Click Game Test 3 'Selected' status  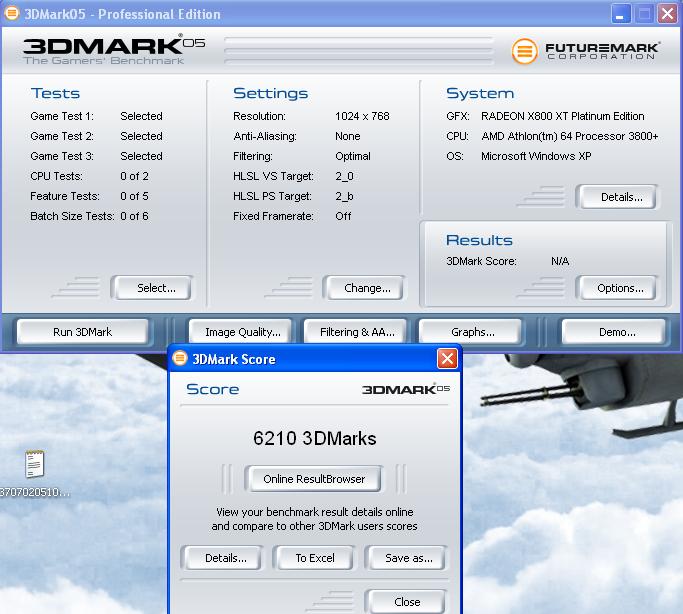click(141, 156)
